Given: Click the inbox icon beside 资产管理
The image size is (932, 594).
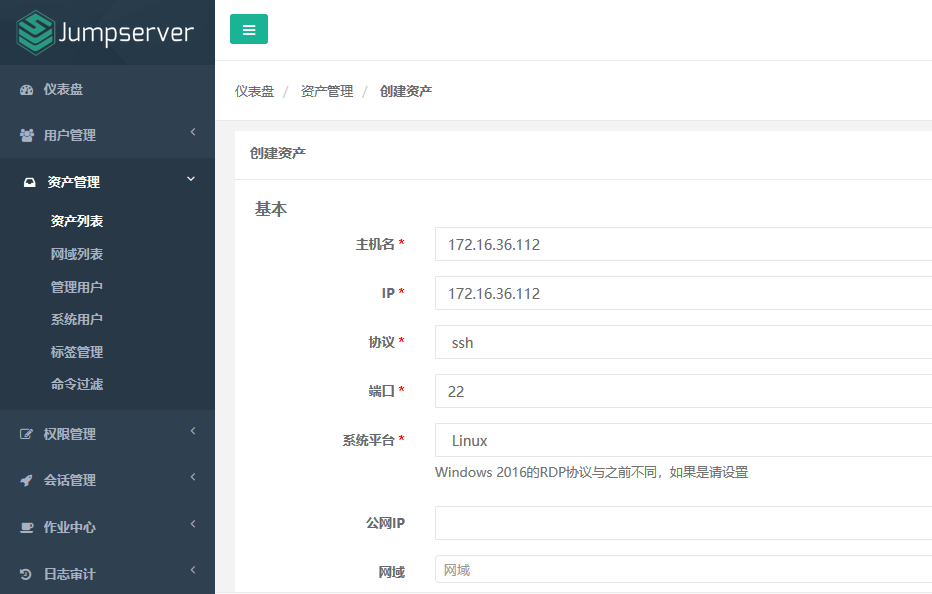Looking at the screenshot, I should pyautogui.click(x=30, y=183).
